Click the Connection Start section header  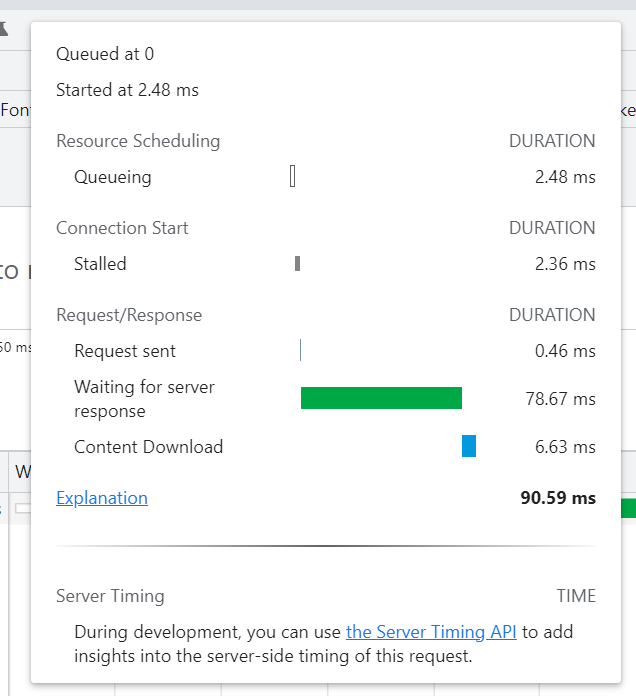click(x=122, y=228)
